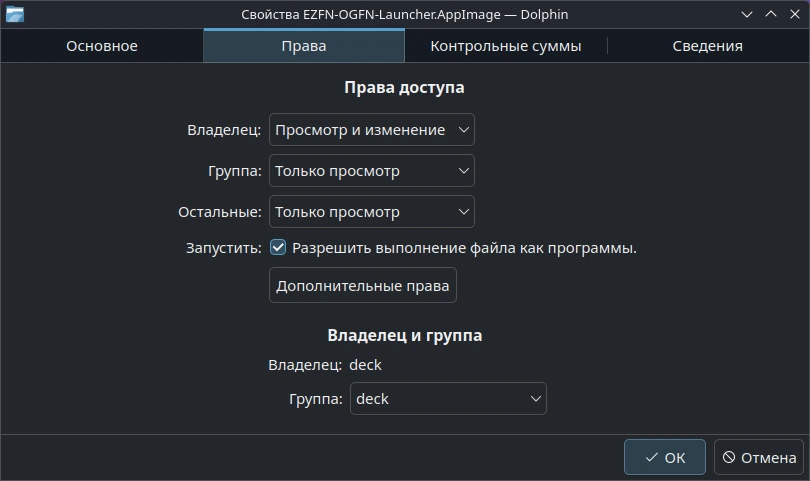Minimize the properties window
Image resolution: width=810 pixels, height=481 pixels.
click(x=747, y=14)
